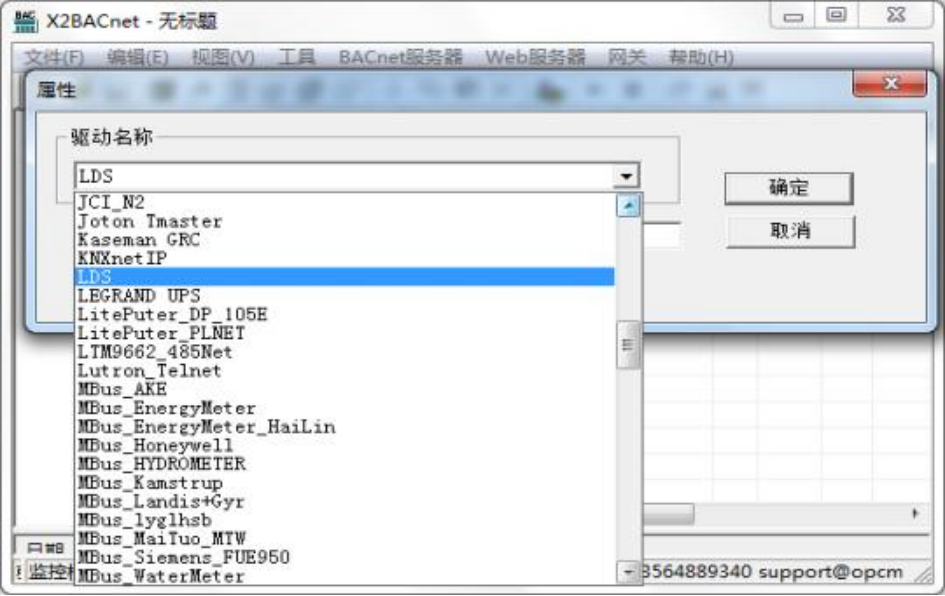
Task: Select LitePuter_PLNET driver
Action: tap(345, 333)
